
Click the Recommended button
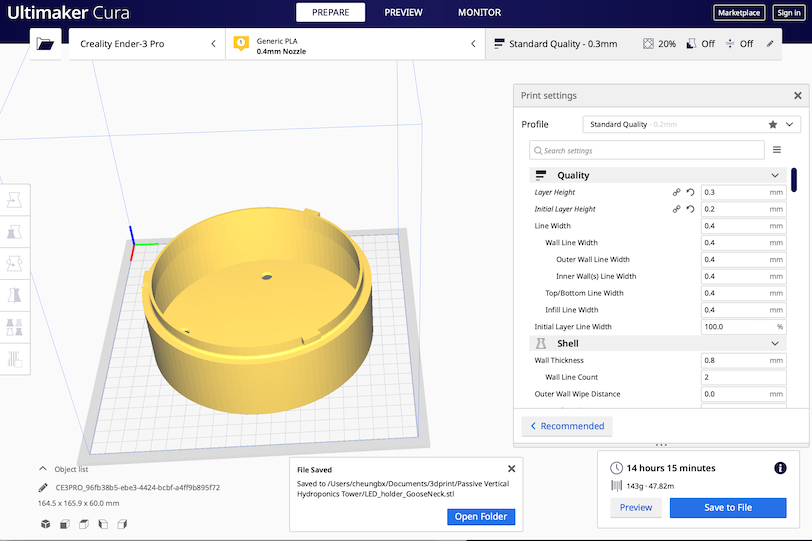[567, 426]
